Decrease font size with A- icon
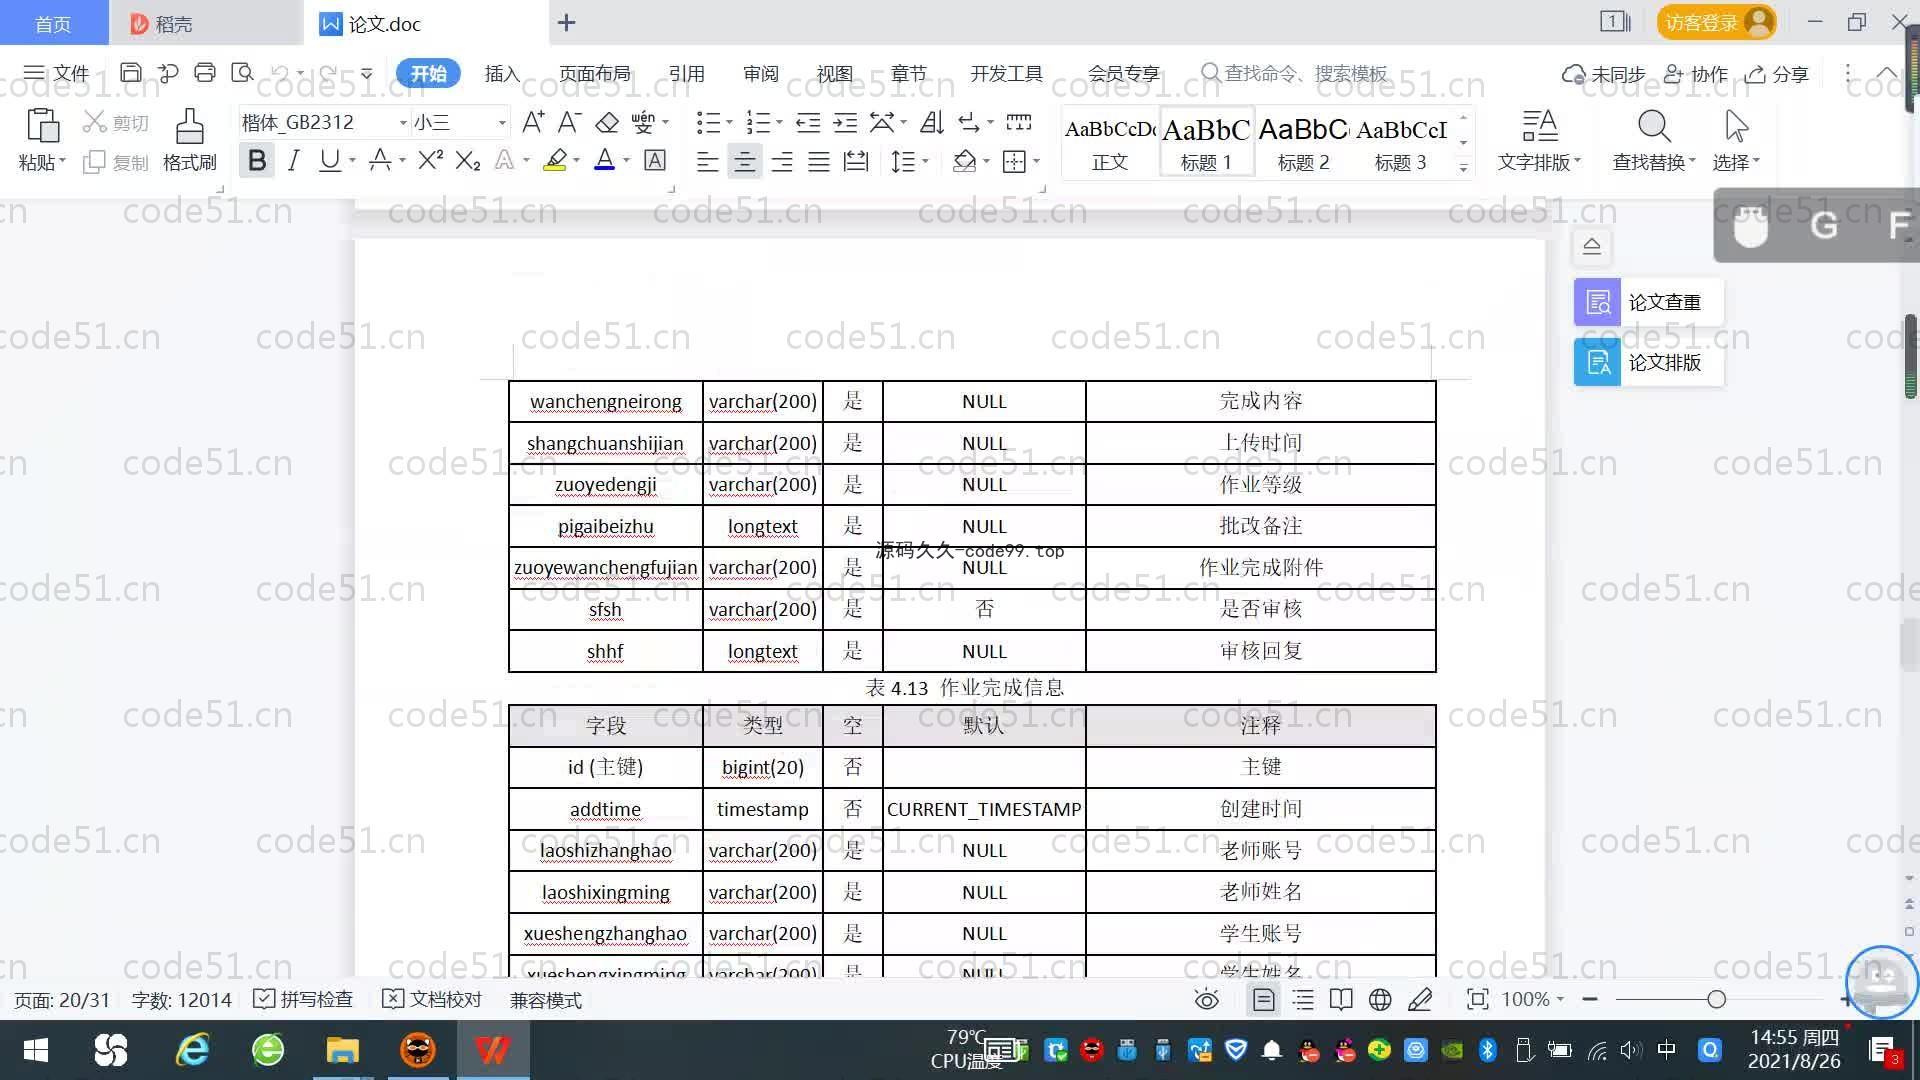The width and height of the screenshot is (1920, 1080). pos(569,122)
